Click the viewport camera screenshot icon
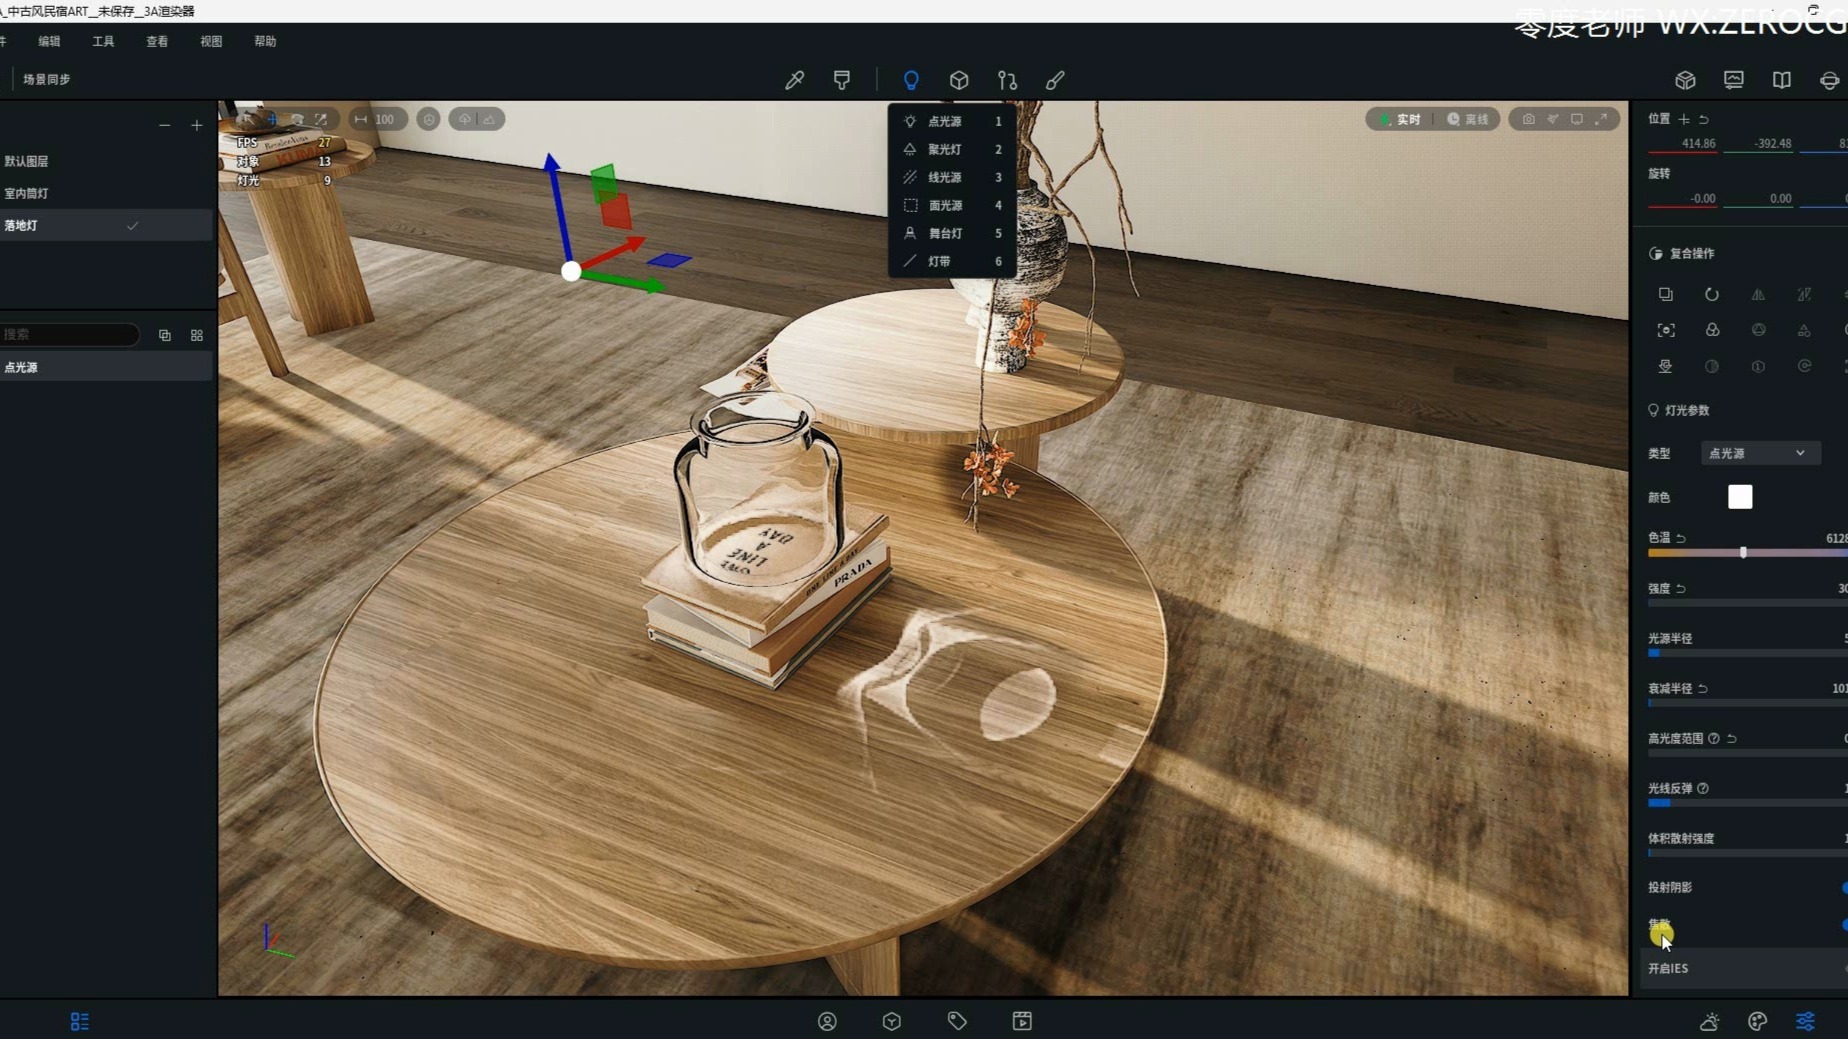1848x1039 pixels. click(1528, 119)
